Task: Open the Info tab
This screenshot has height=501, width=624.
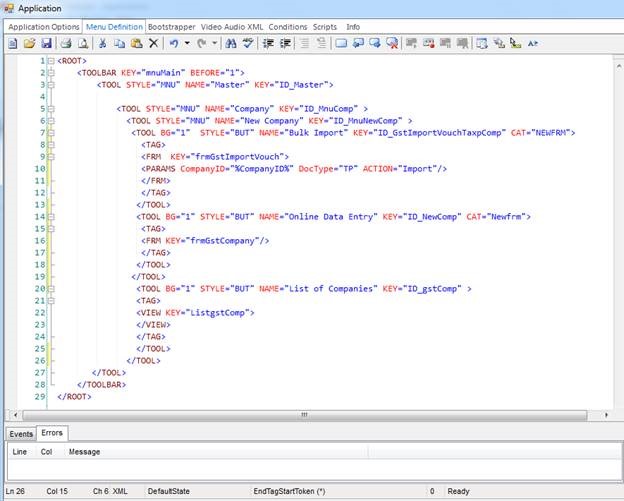Action: pyautogui.click(x=353, y=27)
